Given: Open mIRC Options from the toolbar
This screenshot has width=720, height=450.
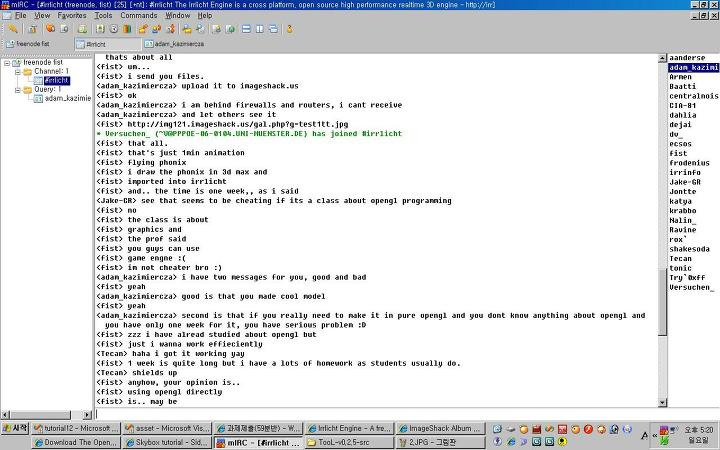Looking at the screenshot, I should [x=32, y=29].
